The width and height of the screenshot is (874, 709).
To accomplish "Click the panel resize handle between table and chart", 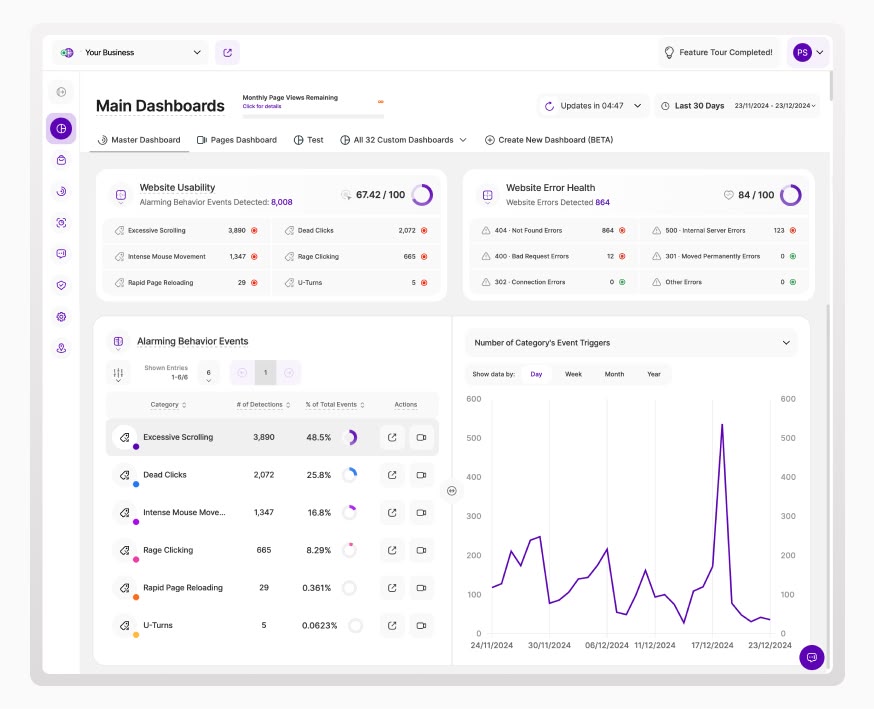I will pyautogui.click(x=452, y=491).
